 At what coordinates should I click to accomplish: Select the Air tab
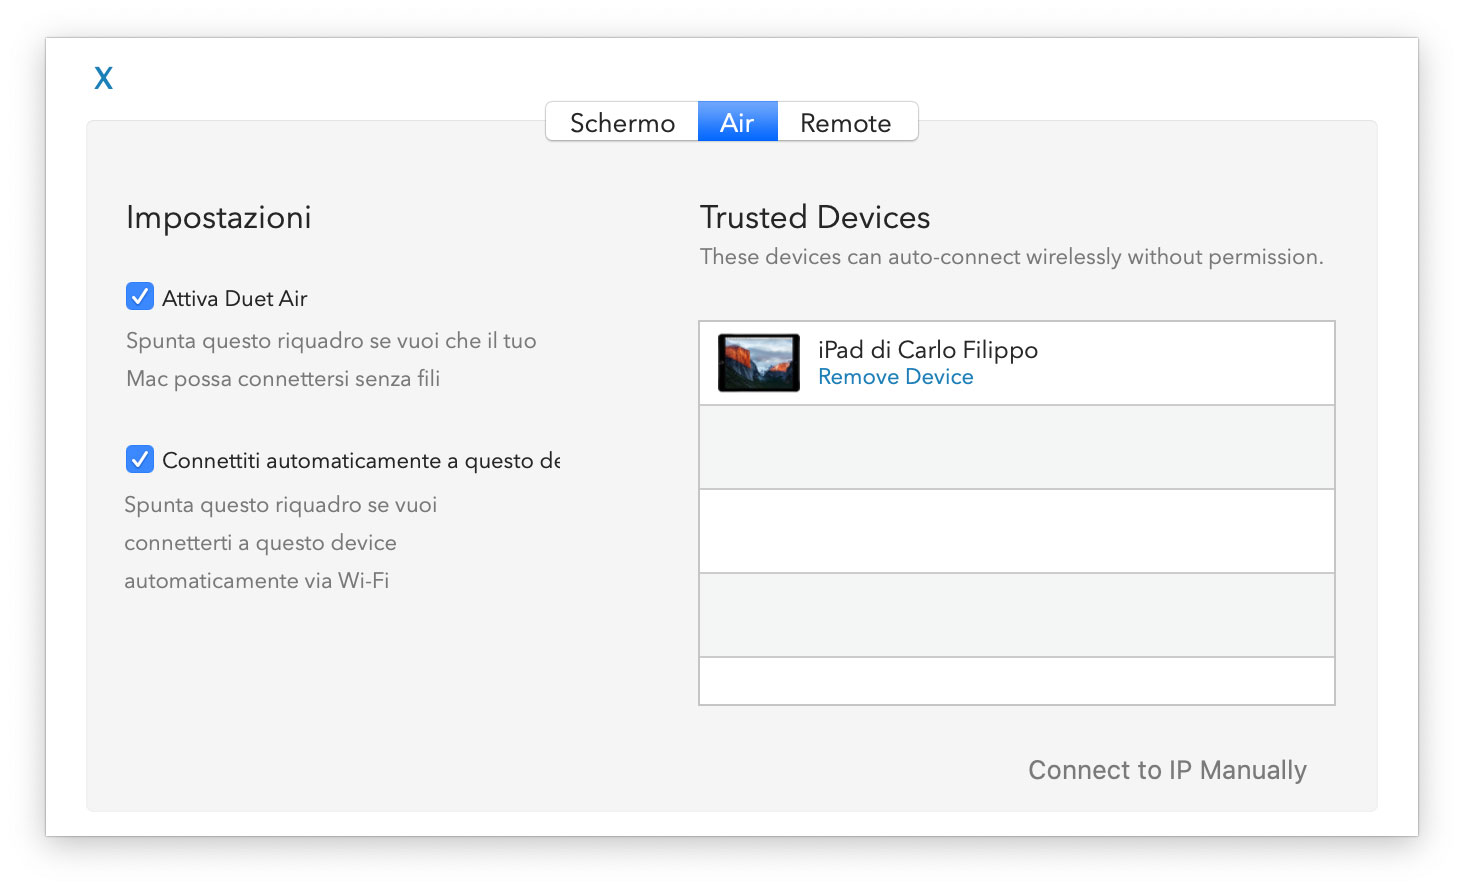tap(737, 122)
